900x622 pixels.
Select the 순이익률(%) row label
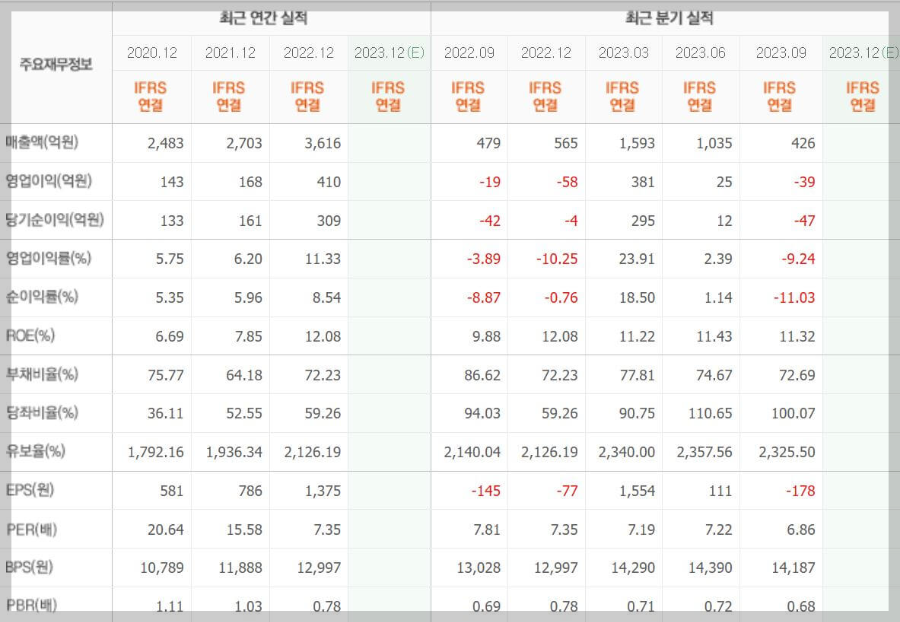click(42, 297)
